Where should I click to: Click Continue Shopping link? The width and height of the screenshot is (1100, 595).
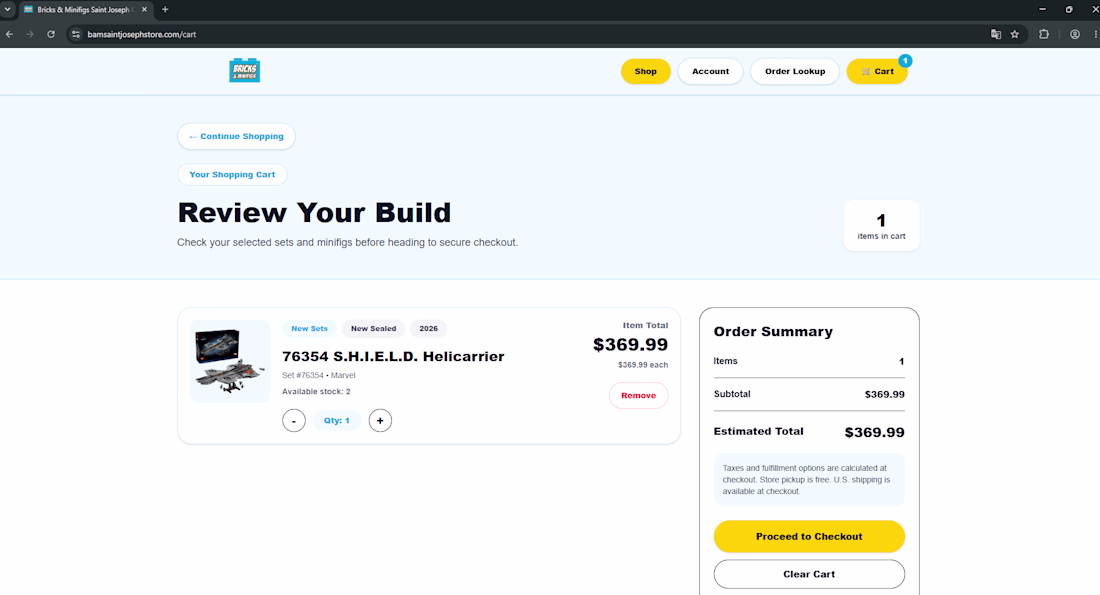point(236,136)
